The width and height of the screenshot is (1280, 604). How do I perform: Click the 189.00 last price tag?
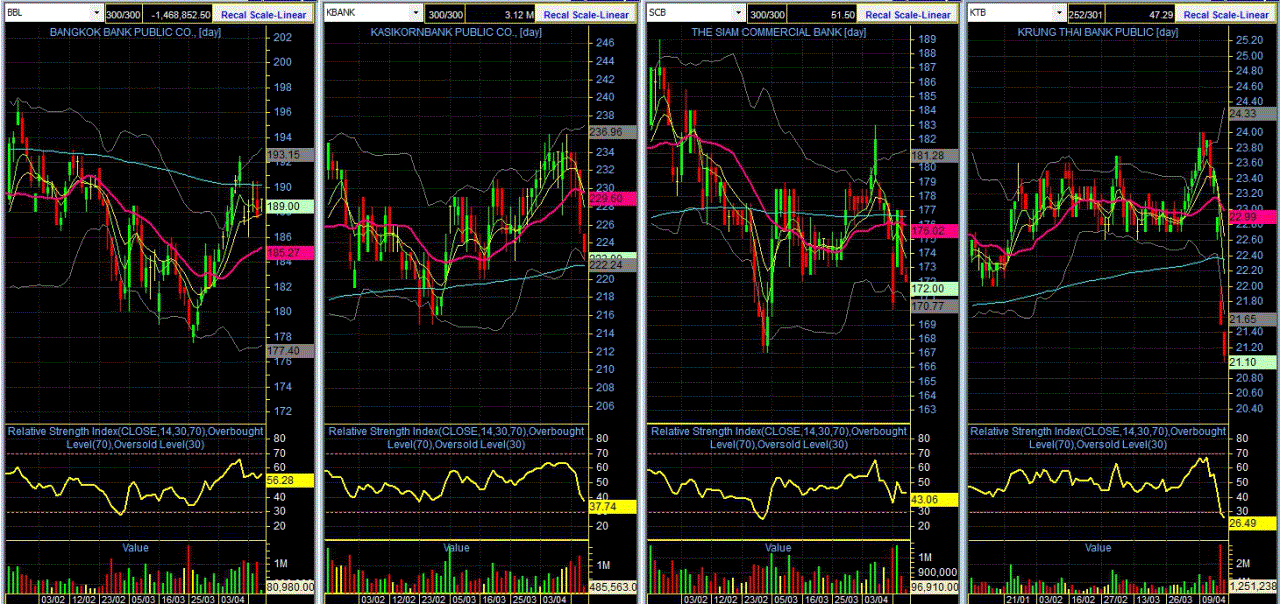click(289, 206)
